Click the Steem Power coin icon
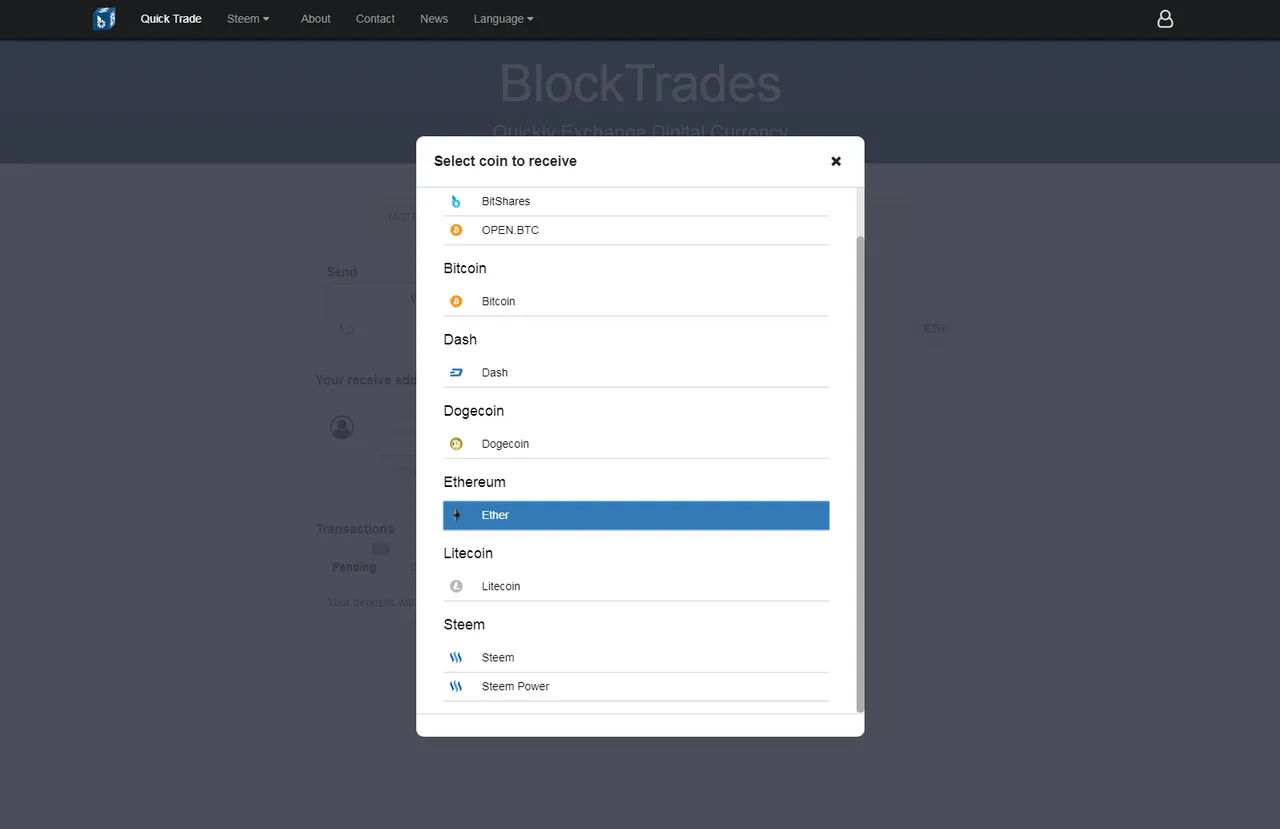This screenshot has width=1280, height=829. (x=456, y=686)
